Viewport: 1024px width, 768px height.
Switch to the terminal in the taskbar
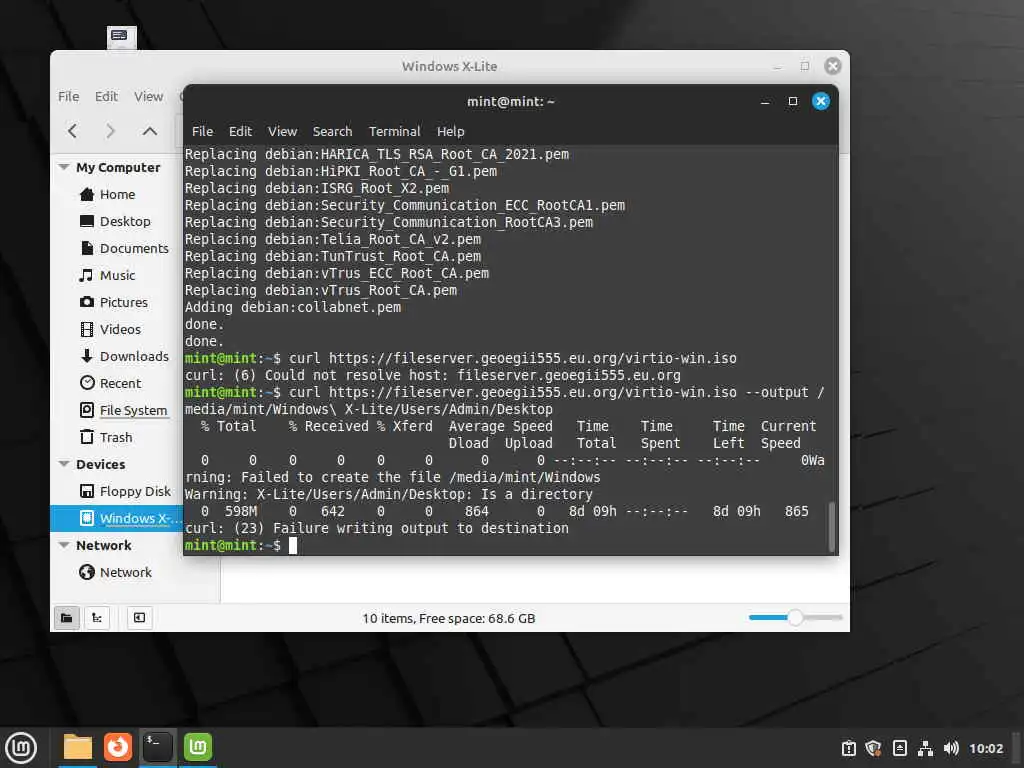pyautogui.click(x=157, y=747)
